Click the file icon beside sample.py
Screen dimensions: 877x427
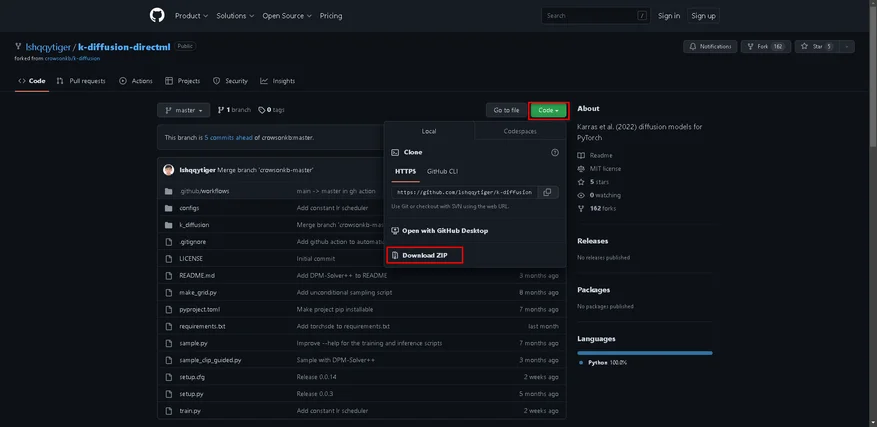168,343
